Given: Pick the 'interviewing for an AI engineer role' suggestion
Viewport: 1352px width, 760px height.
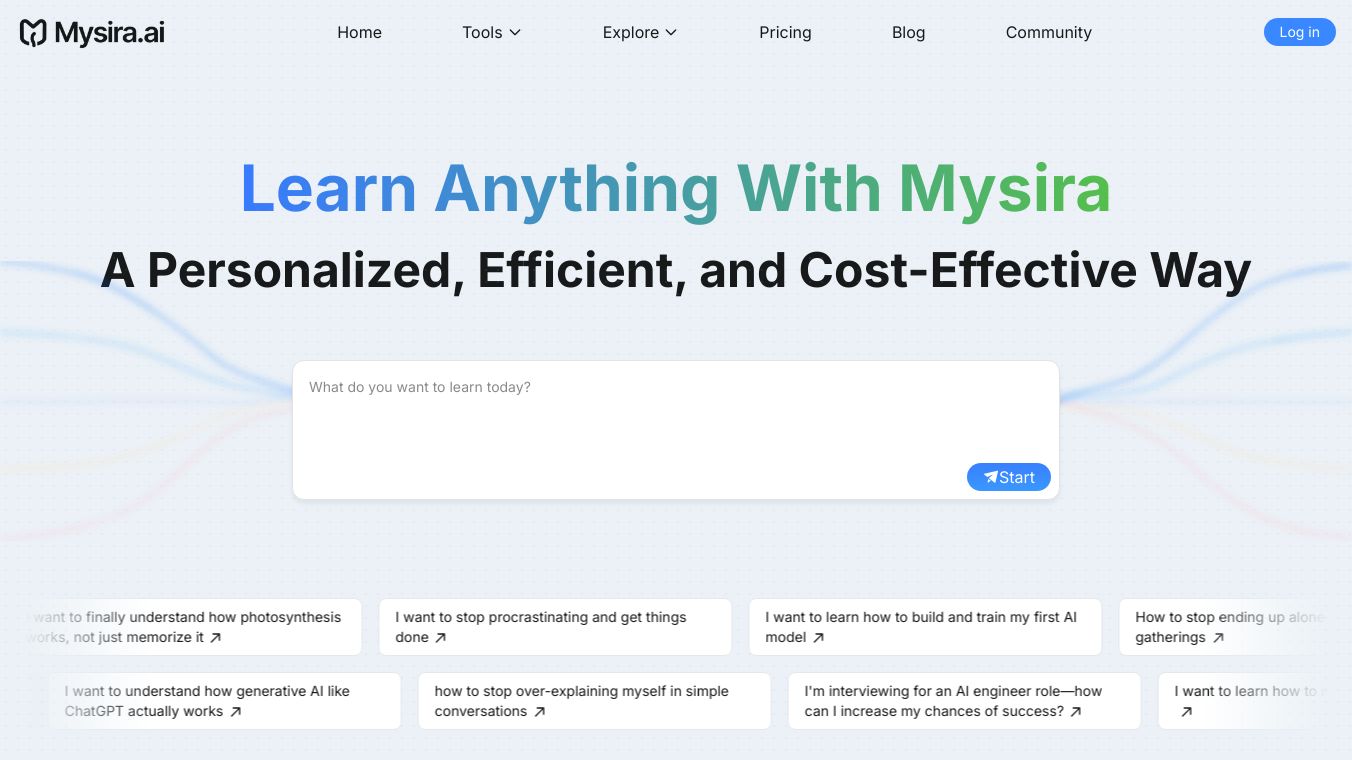Looking at the screenshot, I should tap(964, 701).
